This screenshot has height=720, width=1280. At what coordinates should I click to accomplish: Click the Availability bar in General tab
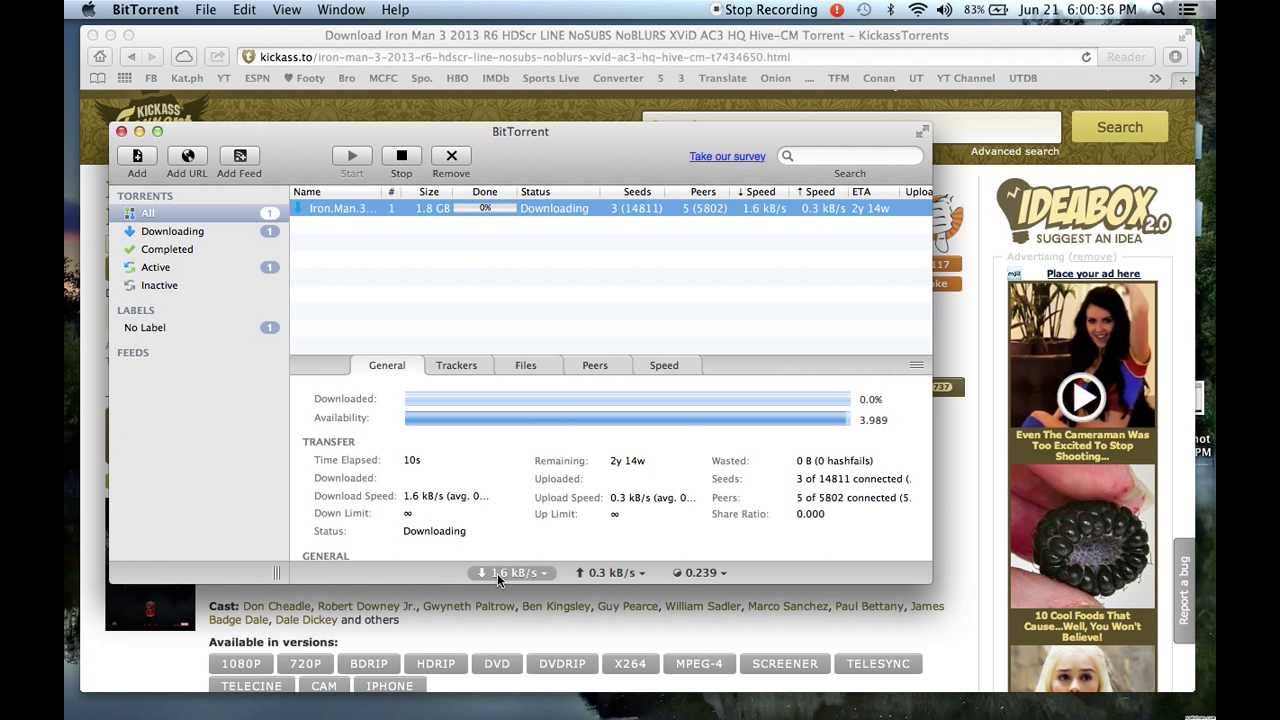click(627, 418)
